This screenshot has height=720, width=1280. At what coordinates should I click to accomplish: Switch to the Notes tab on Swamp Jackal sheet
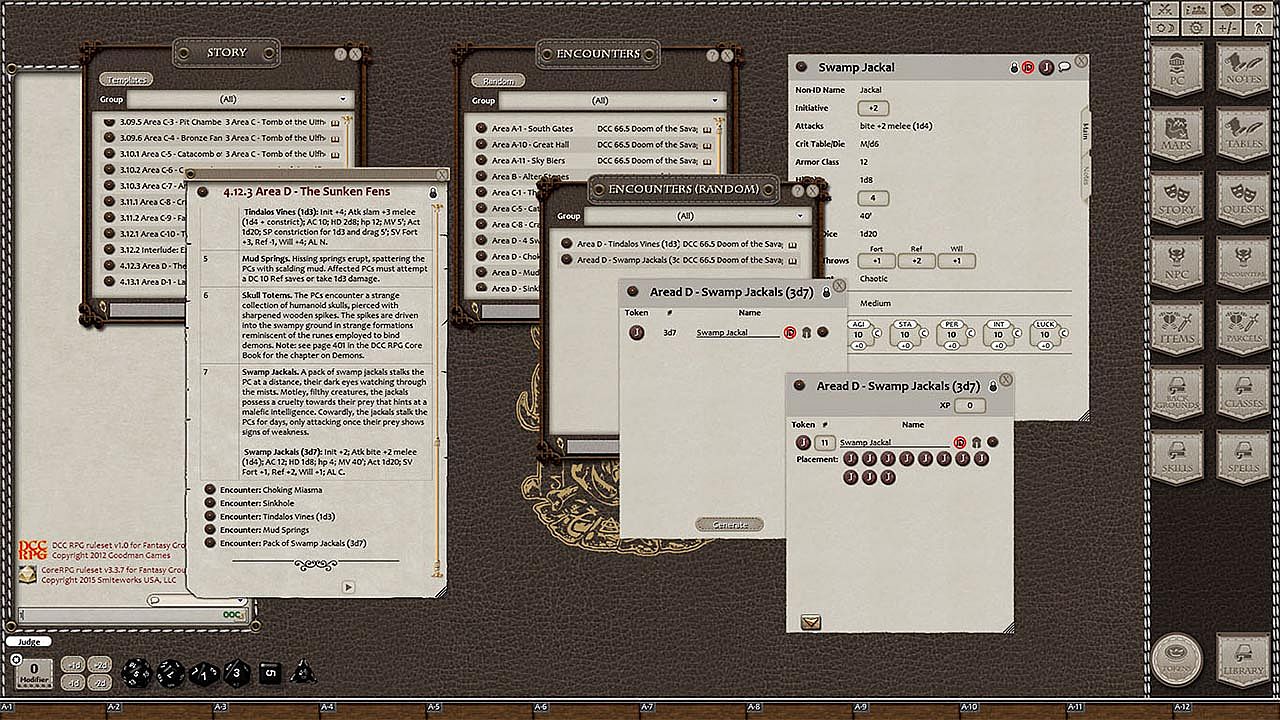1085,174
